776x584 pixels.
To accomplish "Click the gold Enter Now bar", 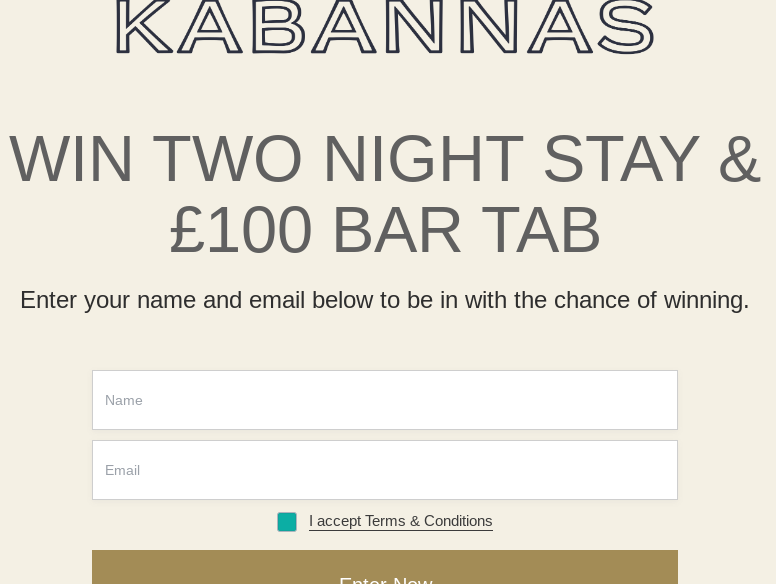I will 385,570.
